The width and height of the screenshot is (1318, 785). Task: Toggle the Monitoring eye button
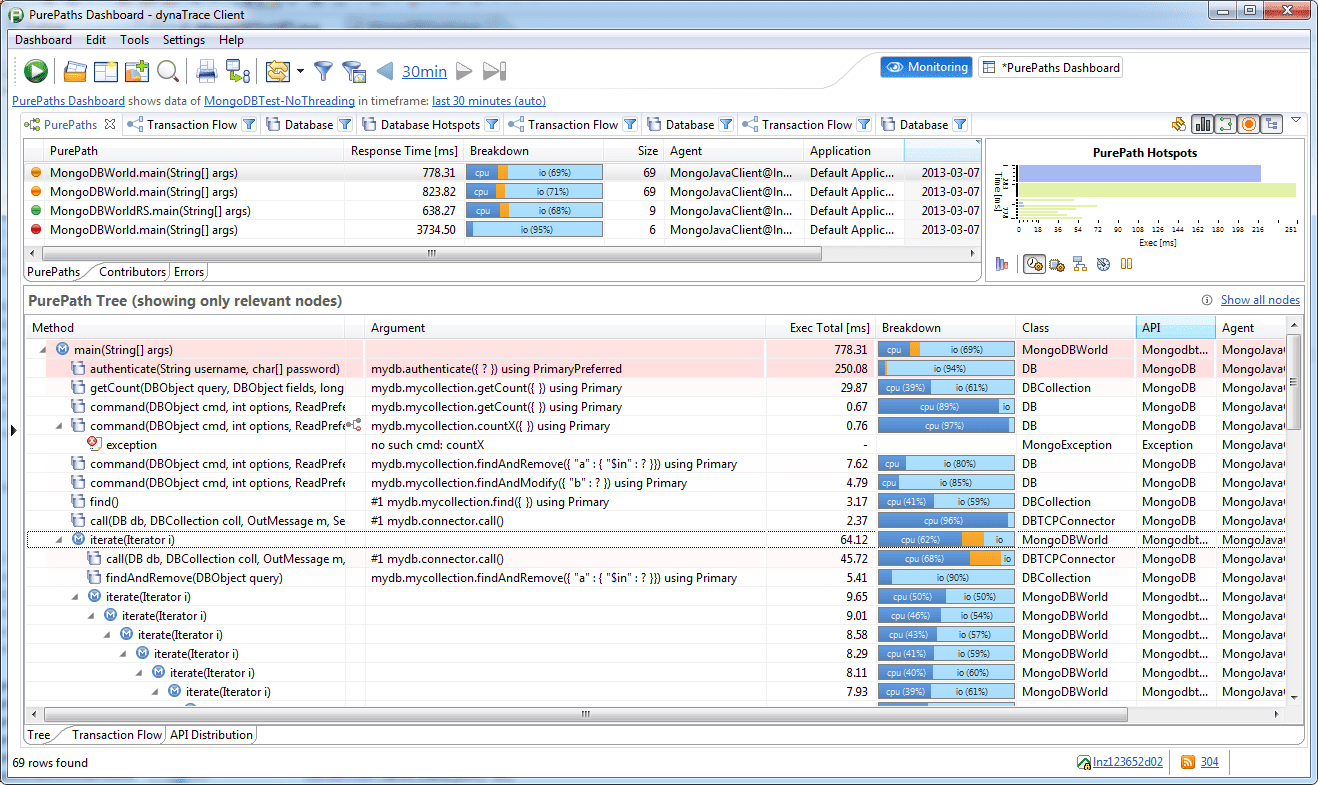[x=926, y=67]
